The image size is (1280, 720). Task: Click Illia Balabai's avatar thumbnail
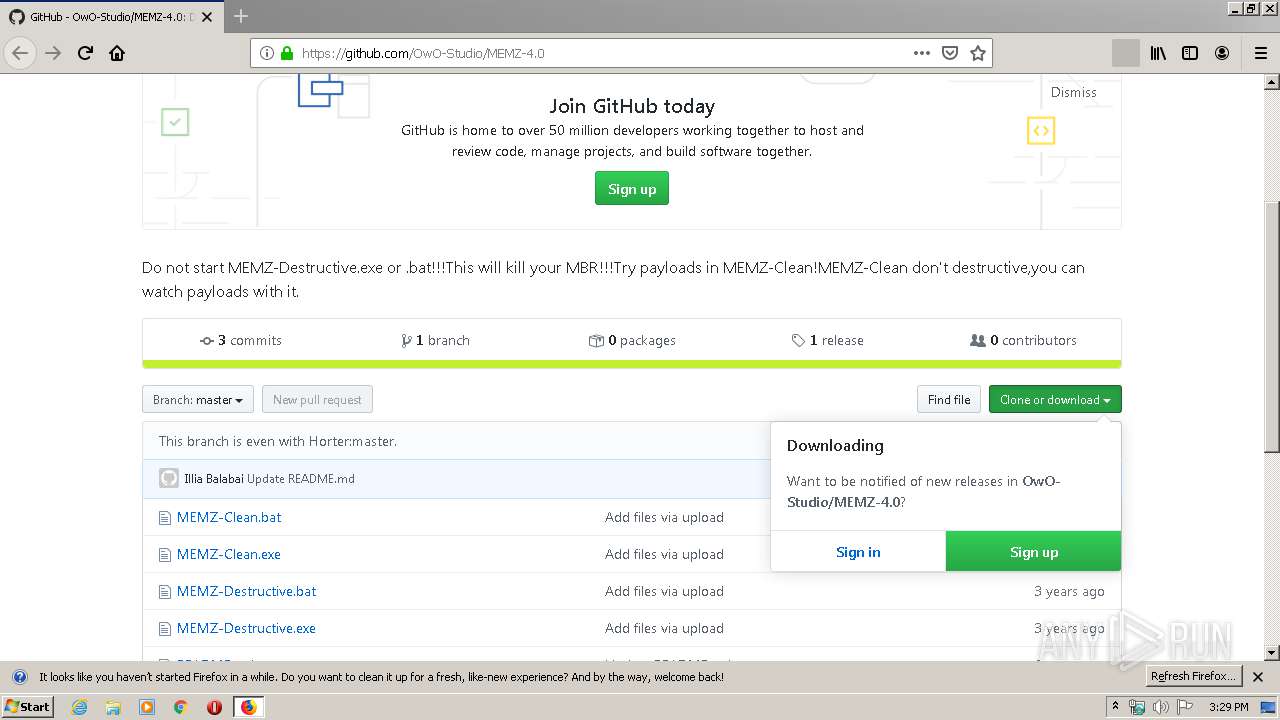[169, 478]
